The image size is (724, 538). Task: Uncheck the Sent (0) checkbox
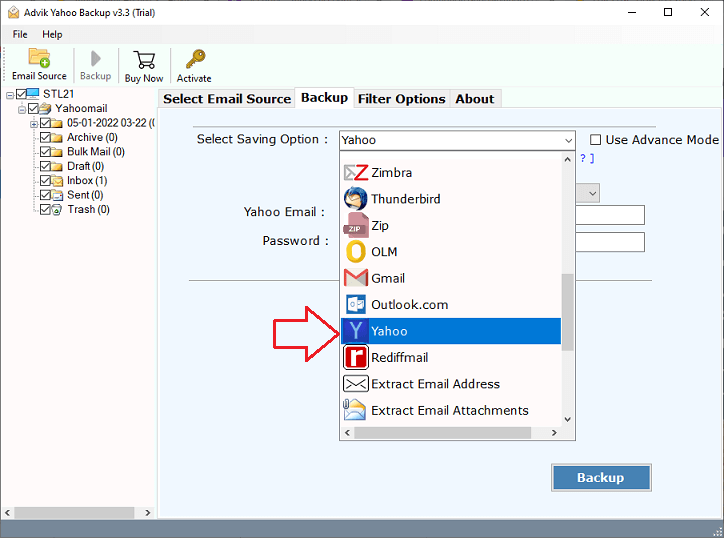pos(45,195)
